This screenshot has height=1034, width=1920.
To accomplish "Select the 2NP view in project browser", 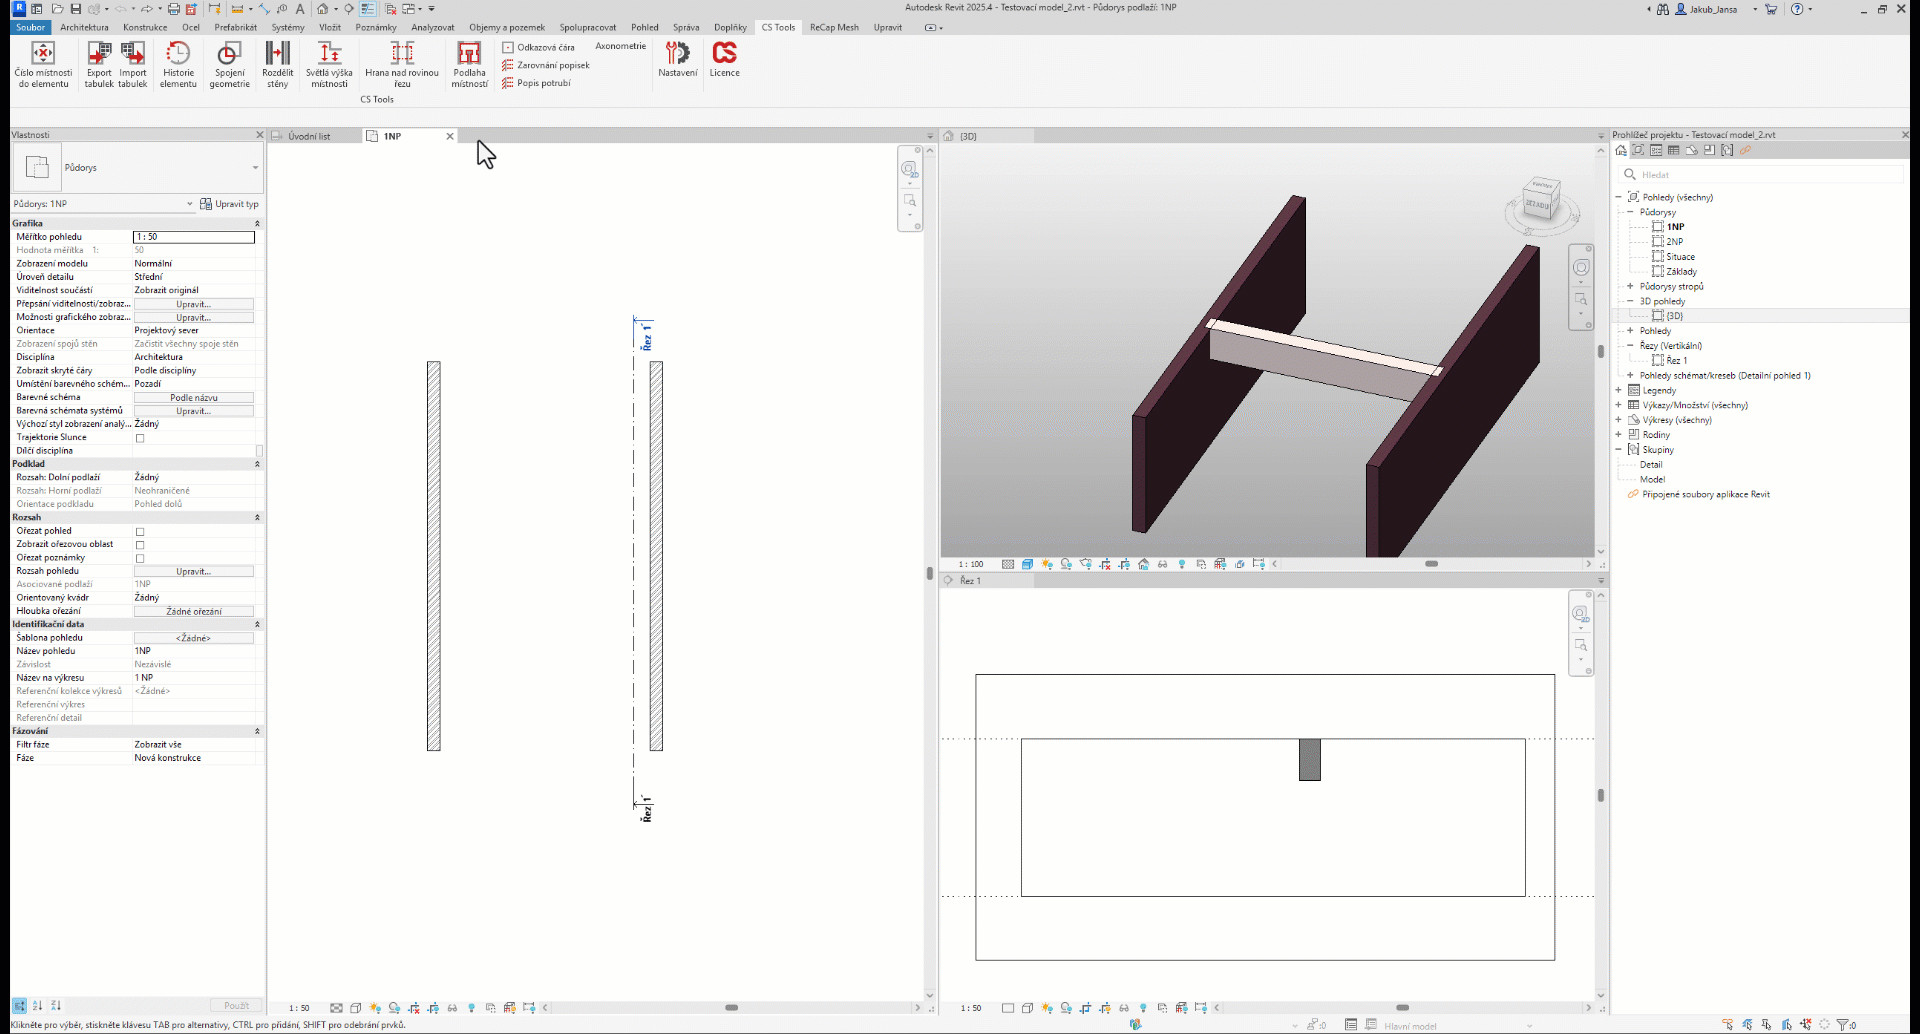I will coord(1674,242).
